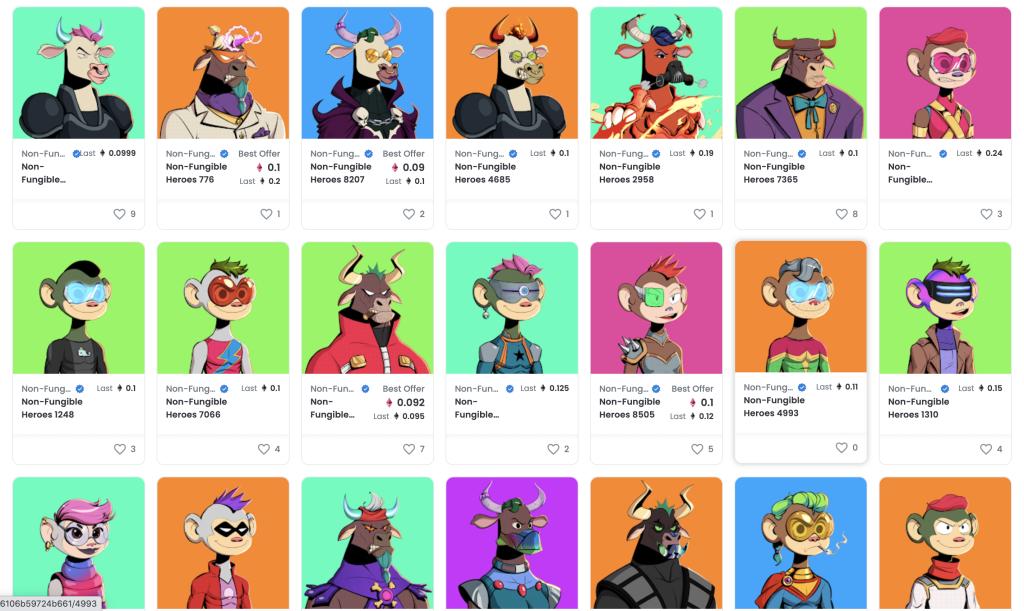Open red-jacket bull image with 0.092 offer
The image size is (1024, 611).
pyautogui.click(x=367, y=307)
